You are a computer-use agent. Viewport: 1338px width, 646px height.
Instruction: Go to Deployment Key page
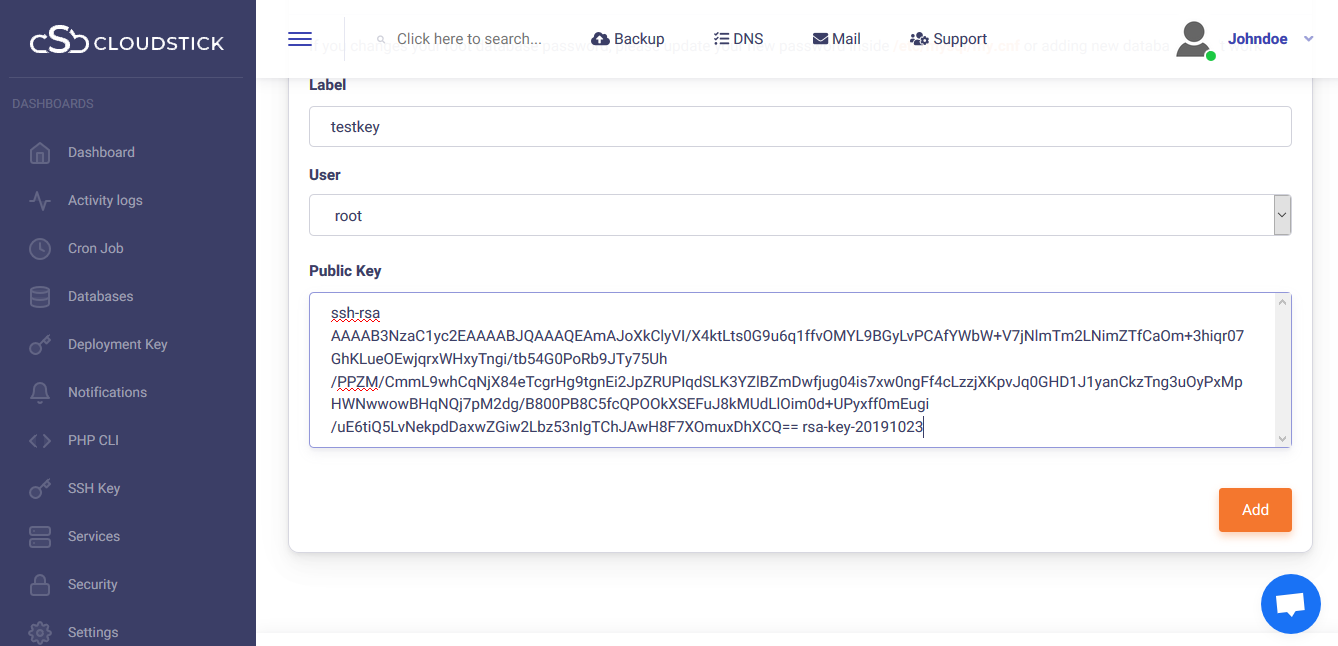pyautogui.click(x=117, y=345)
